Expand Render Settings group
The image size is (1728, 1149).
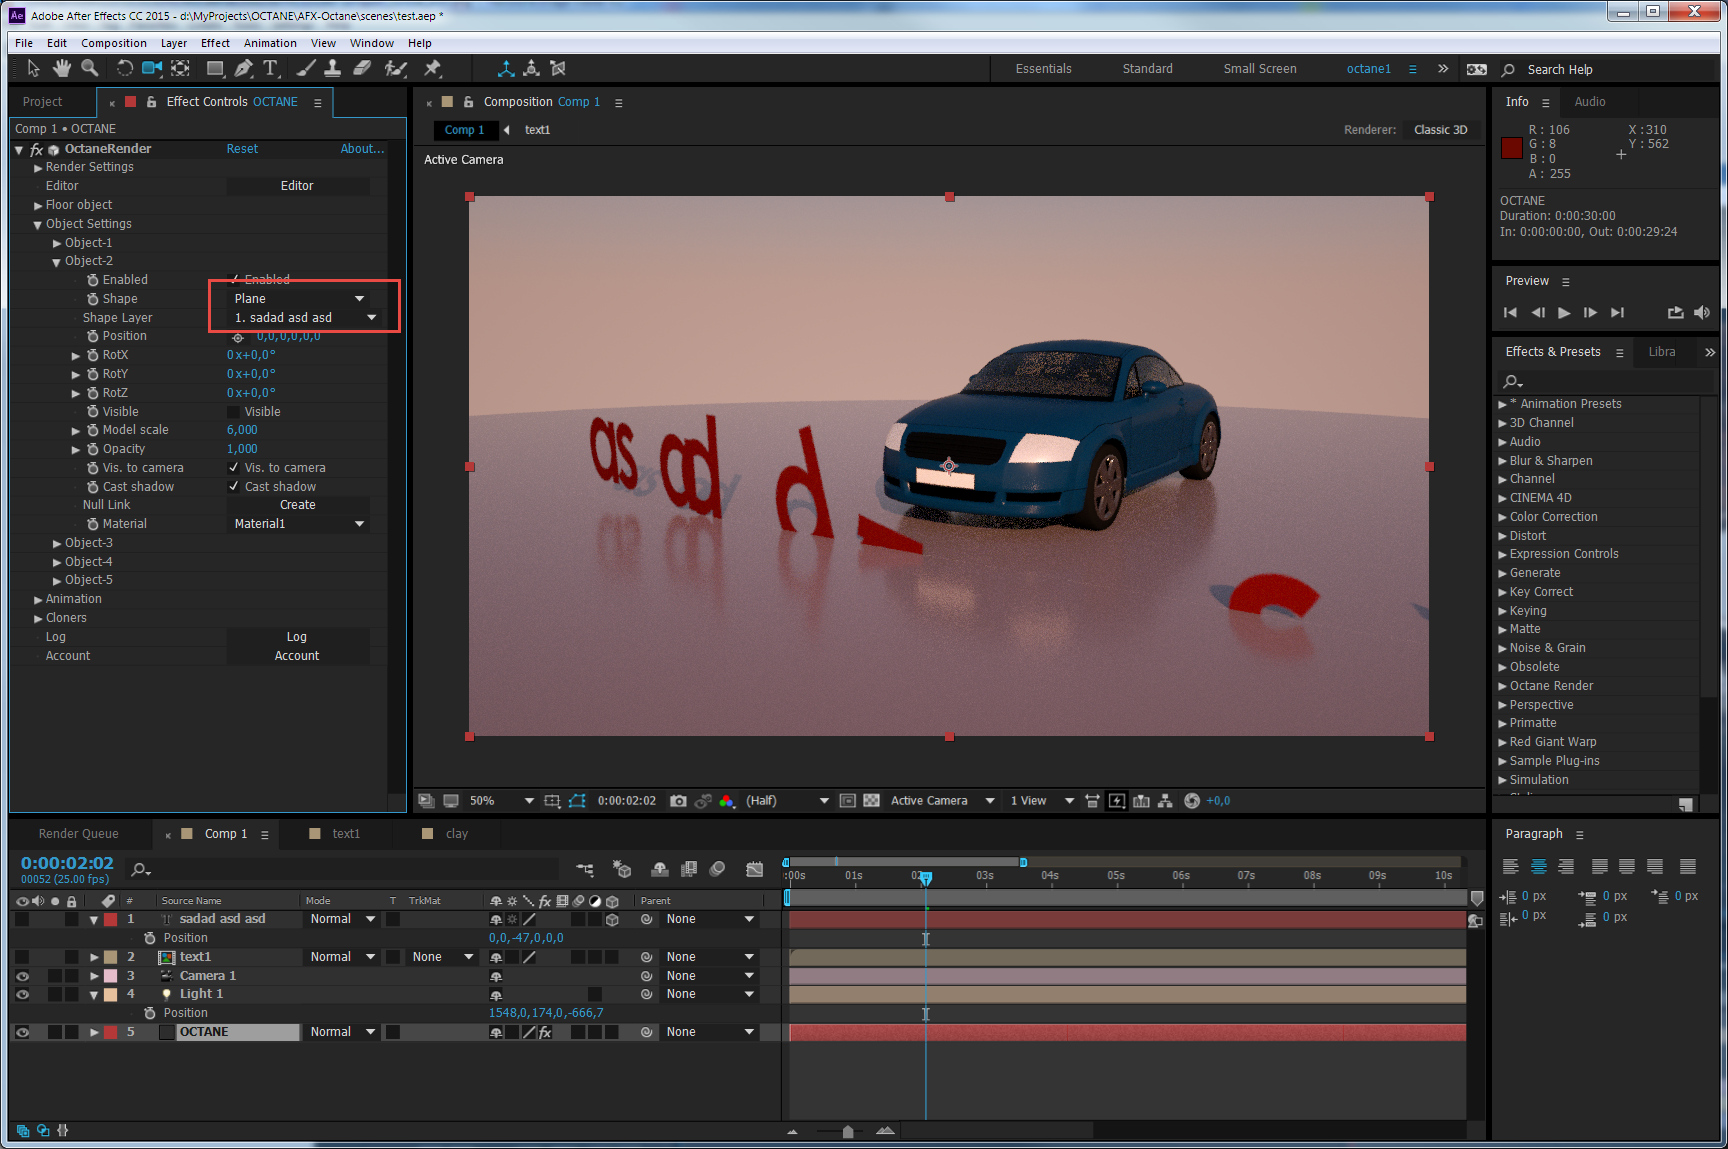(38, 167)
